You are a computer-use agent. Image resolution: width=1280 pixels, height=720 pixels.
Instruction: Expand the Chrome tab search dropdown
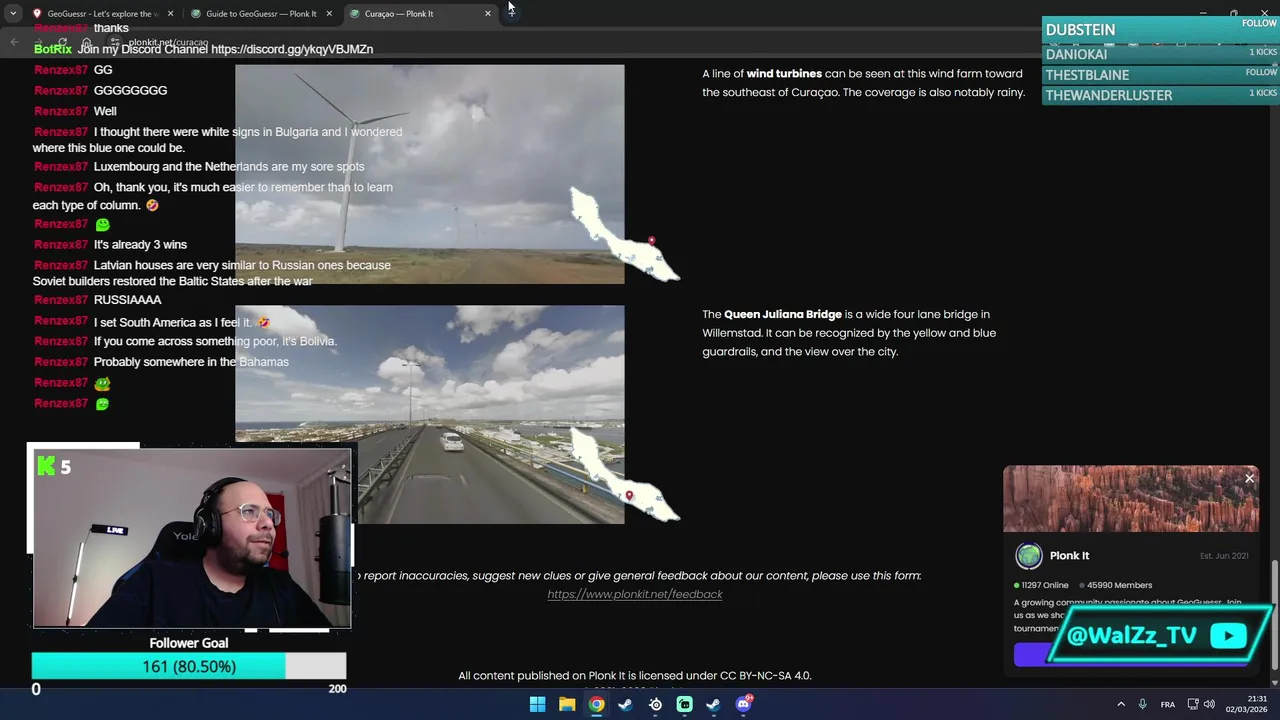point(13,14)
